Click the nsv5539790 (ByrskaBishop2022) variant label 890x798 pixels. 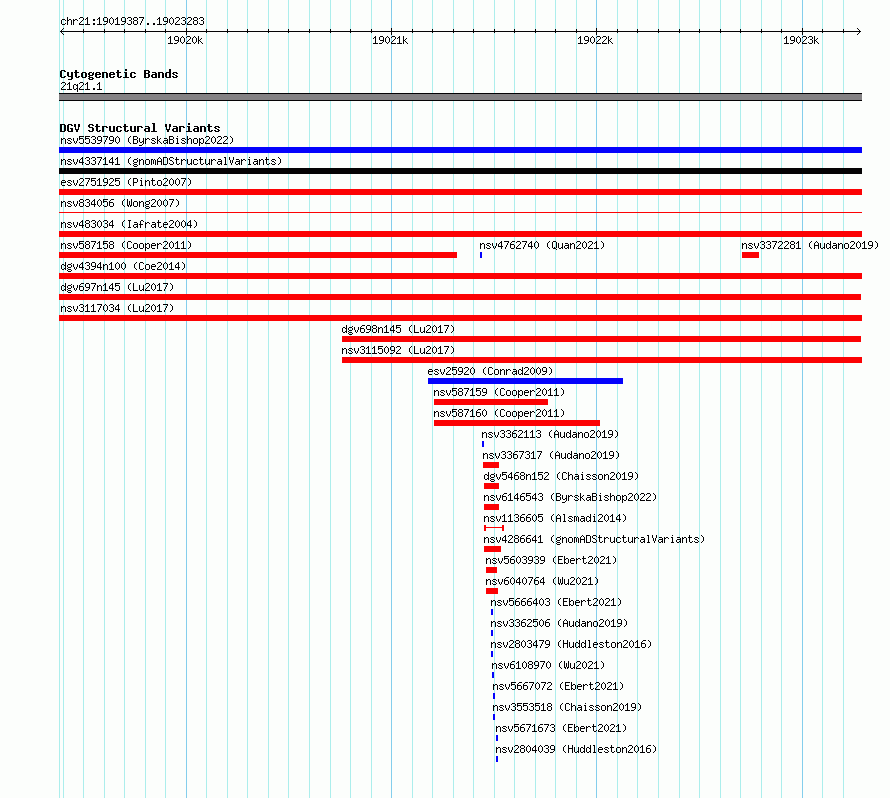coord(147,140)
